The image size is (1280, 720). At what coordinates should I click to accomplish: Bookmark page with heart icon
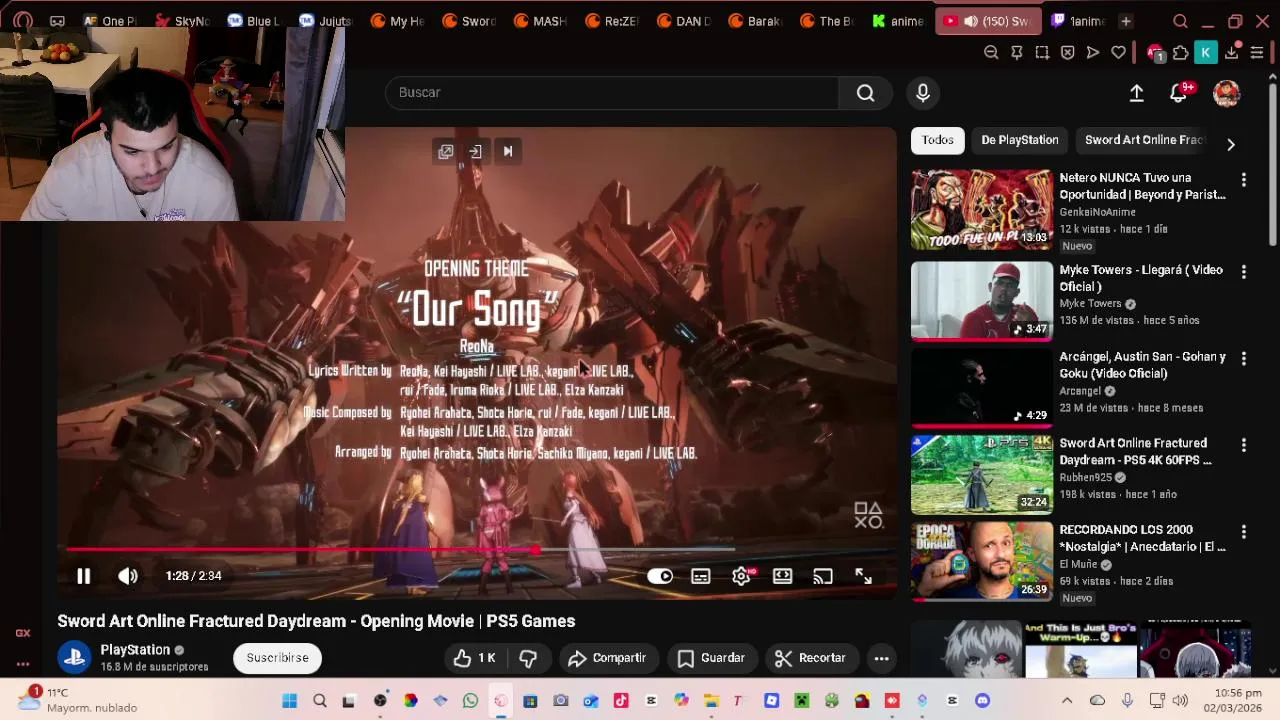pyautogui.click(x=1119, y=52)
